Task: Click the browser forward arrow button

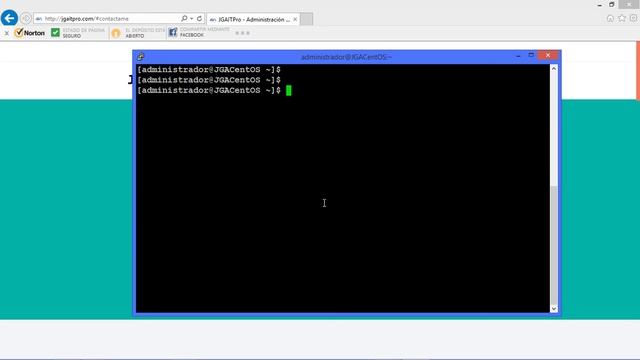Action: [26, 18]
